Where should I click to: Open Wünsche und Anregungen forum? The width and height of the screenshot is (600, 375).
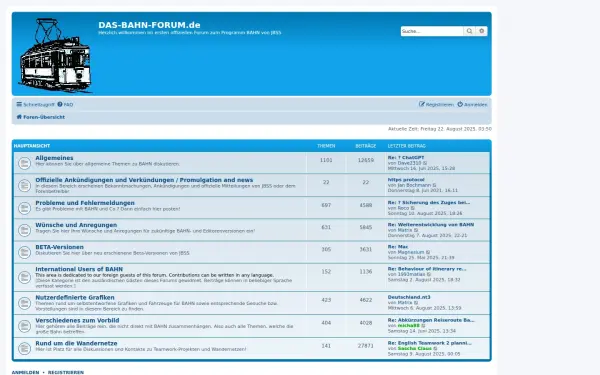(x=76, y=225)
